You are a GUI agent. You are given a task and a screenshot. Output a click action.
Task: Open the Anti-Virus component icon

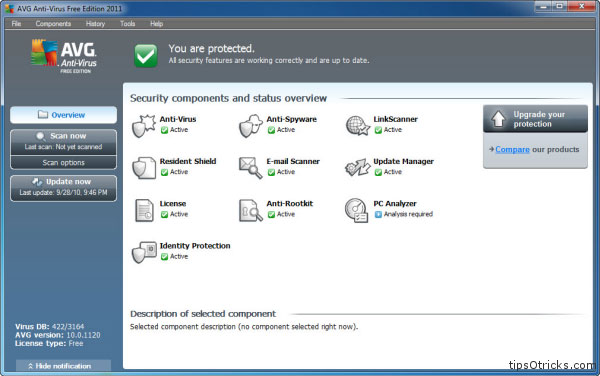point(143,125)
